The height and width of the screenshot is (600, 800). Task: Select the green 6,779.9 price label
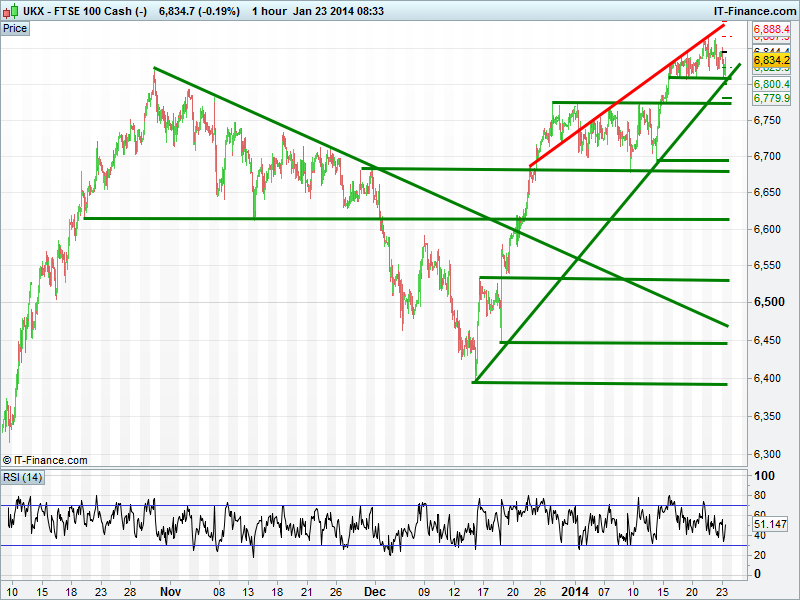click(x=771, y=98)
